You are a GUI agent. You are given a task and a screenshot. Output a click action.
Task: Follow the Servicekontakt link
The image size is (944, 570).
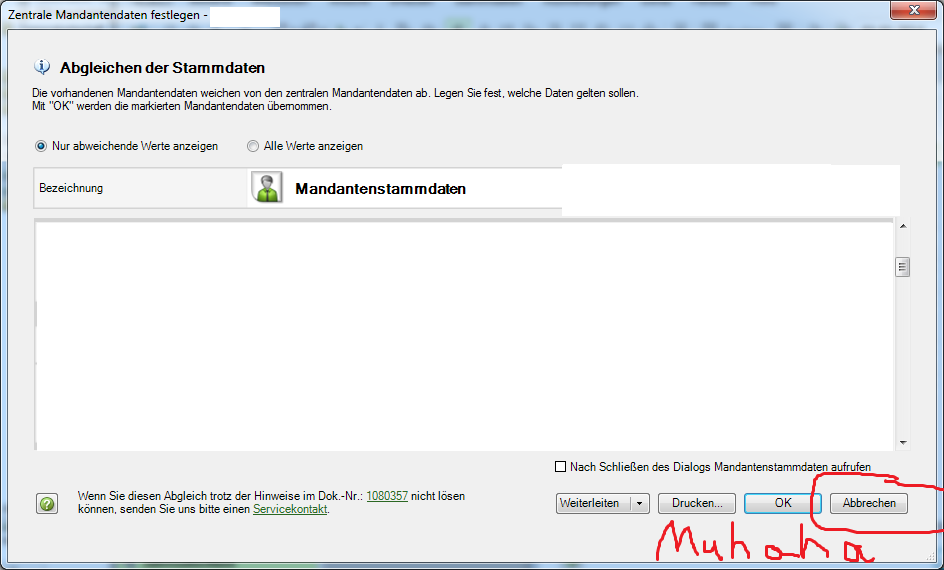pyautogui.click(x=289, y=509)
